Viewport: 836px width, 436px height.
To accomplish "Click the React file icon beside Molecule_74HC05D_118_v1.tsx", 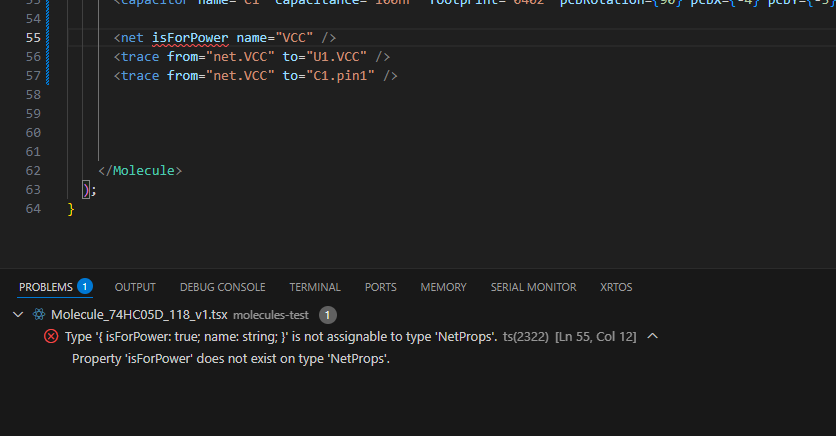I will coord(39,314).
